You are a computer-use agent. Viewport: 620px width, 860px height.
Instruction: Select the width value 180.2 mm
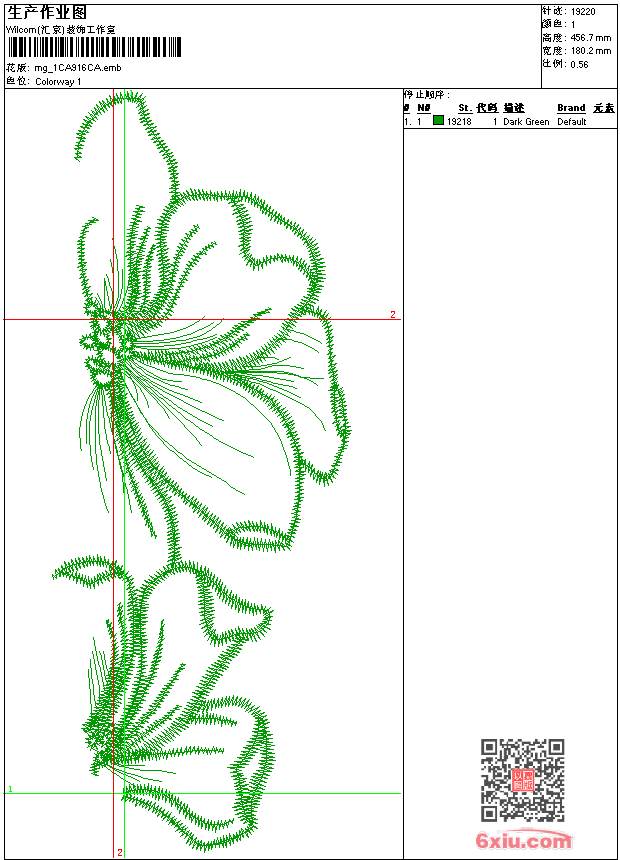[590, 51]
